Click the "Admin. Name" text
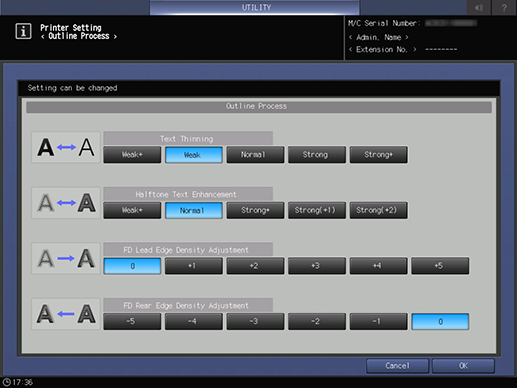Viewport: 517px width, 388px height. click(378, 37)
